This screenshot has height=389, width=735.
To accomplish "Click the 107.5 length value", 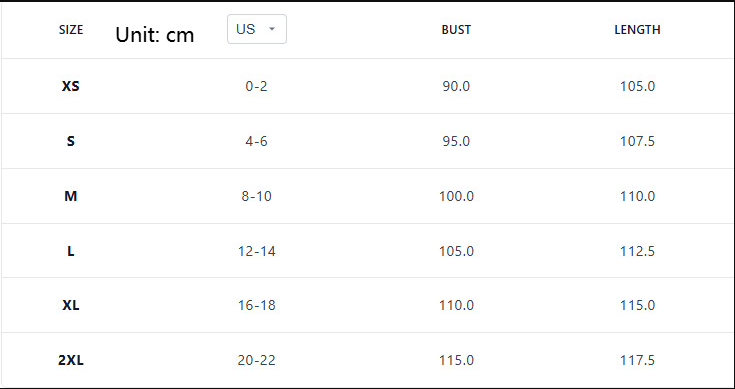I will pyautogui.click(x=638, y=141).
